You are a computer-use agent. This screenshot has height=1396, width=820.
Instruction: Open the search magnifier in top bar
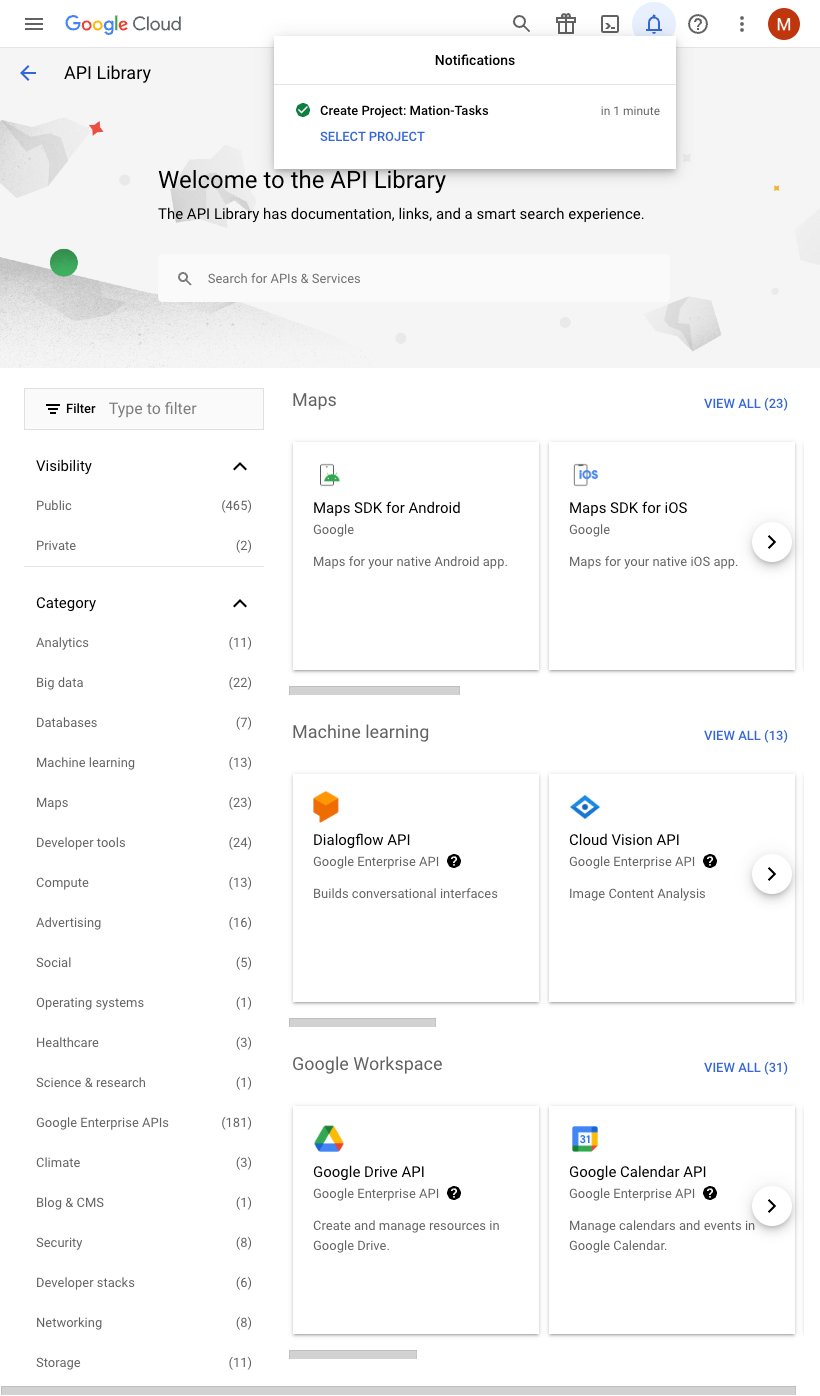[x=521, y=24]
